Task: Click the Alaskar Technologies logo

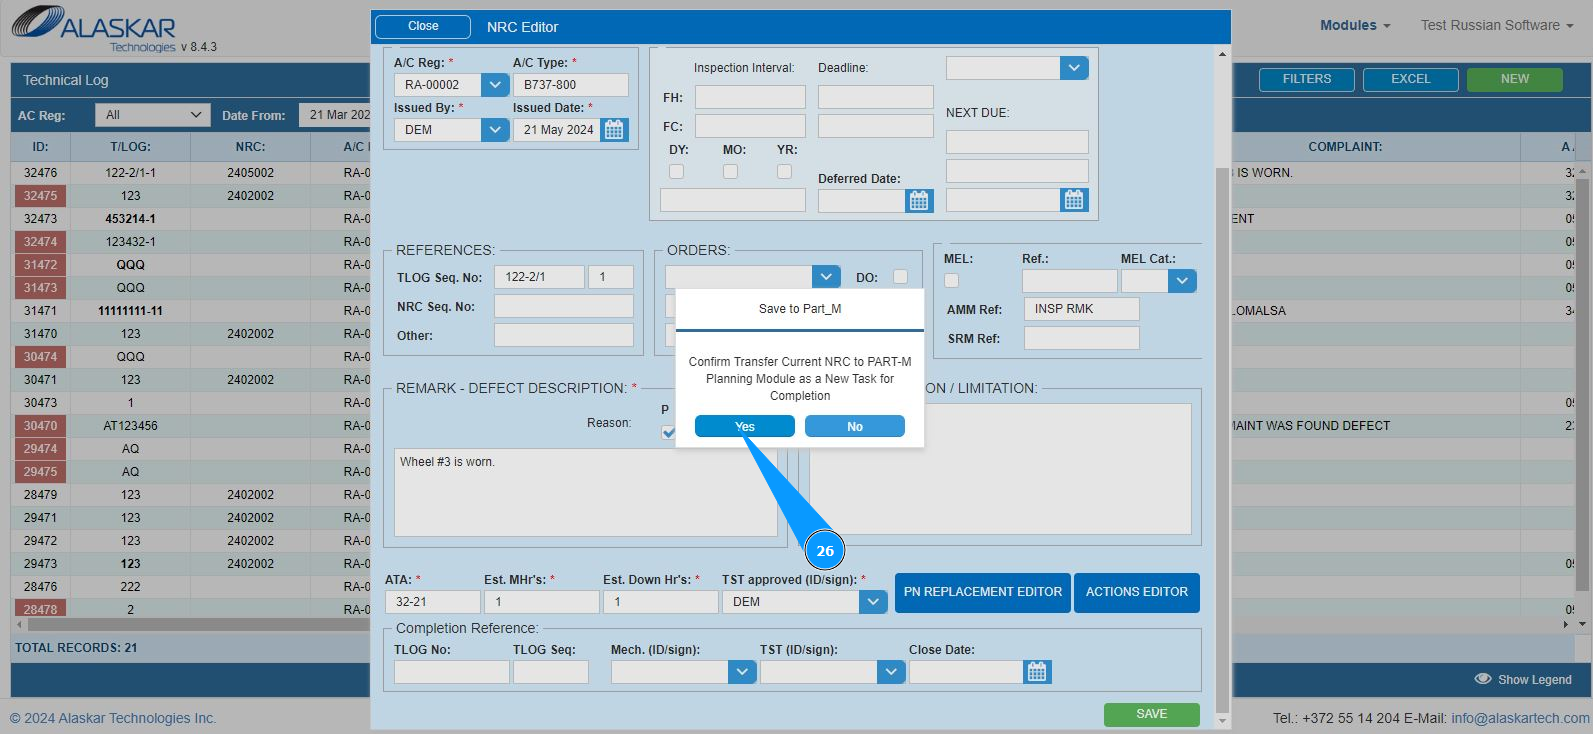Action: tap(95, 29)
